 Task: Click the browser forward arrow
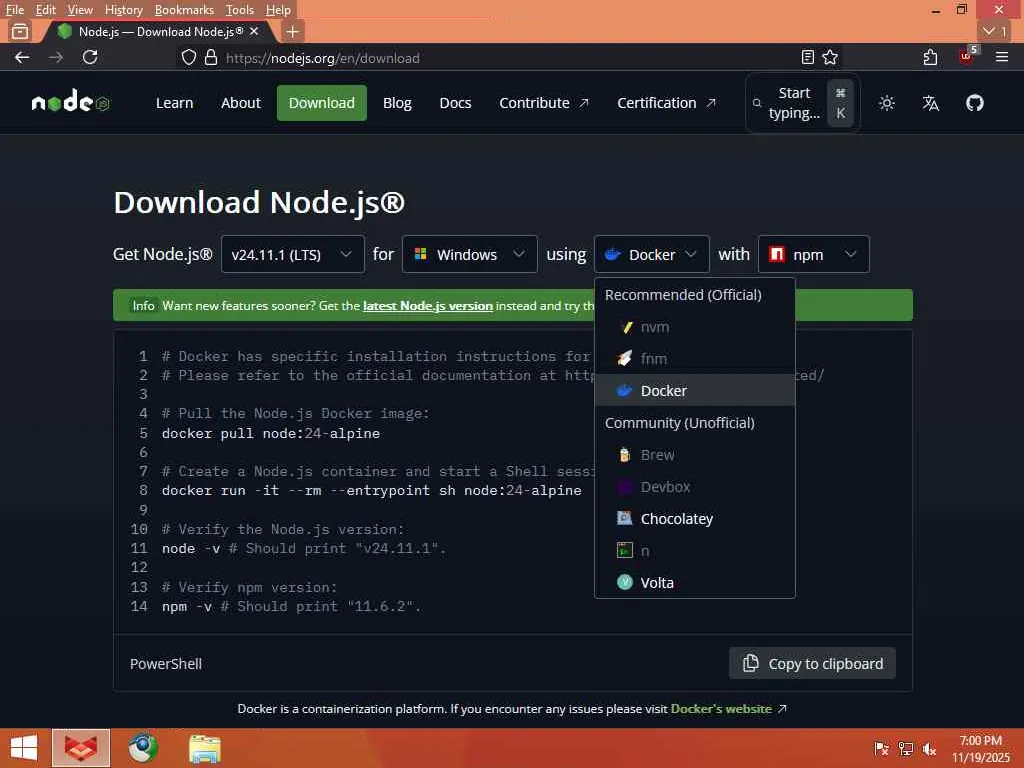pos(56,57)
